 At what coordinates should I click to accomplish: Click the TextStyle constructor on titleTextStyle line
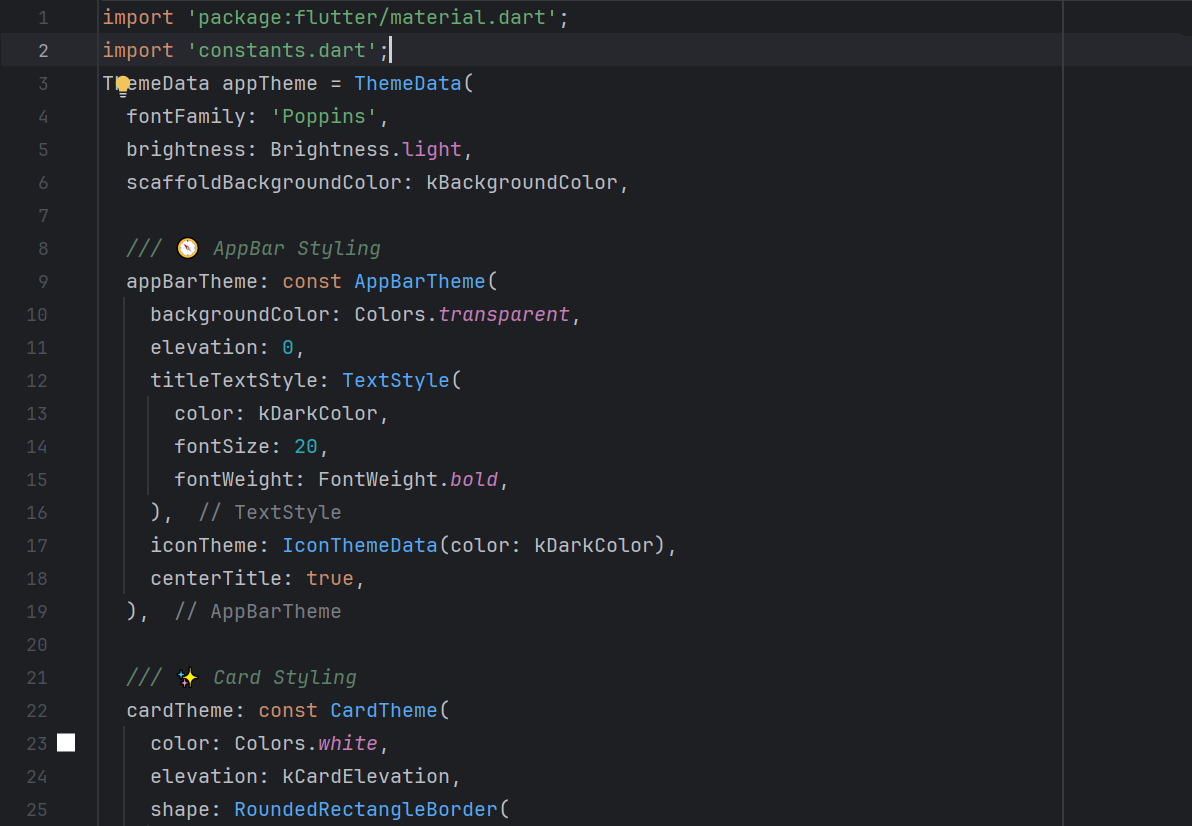(396, 381)
